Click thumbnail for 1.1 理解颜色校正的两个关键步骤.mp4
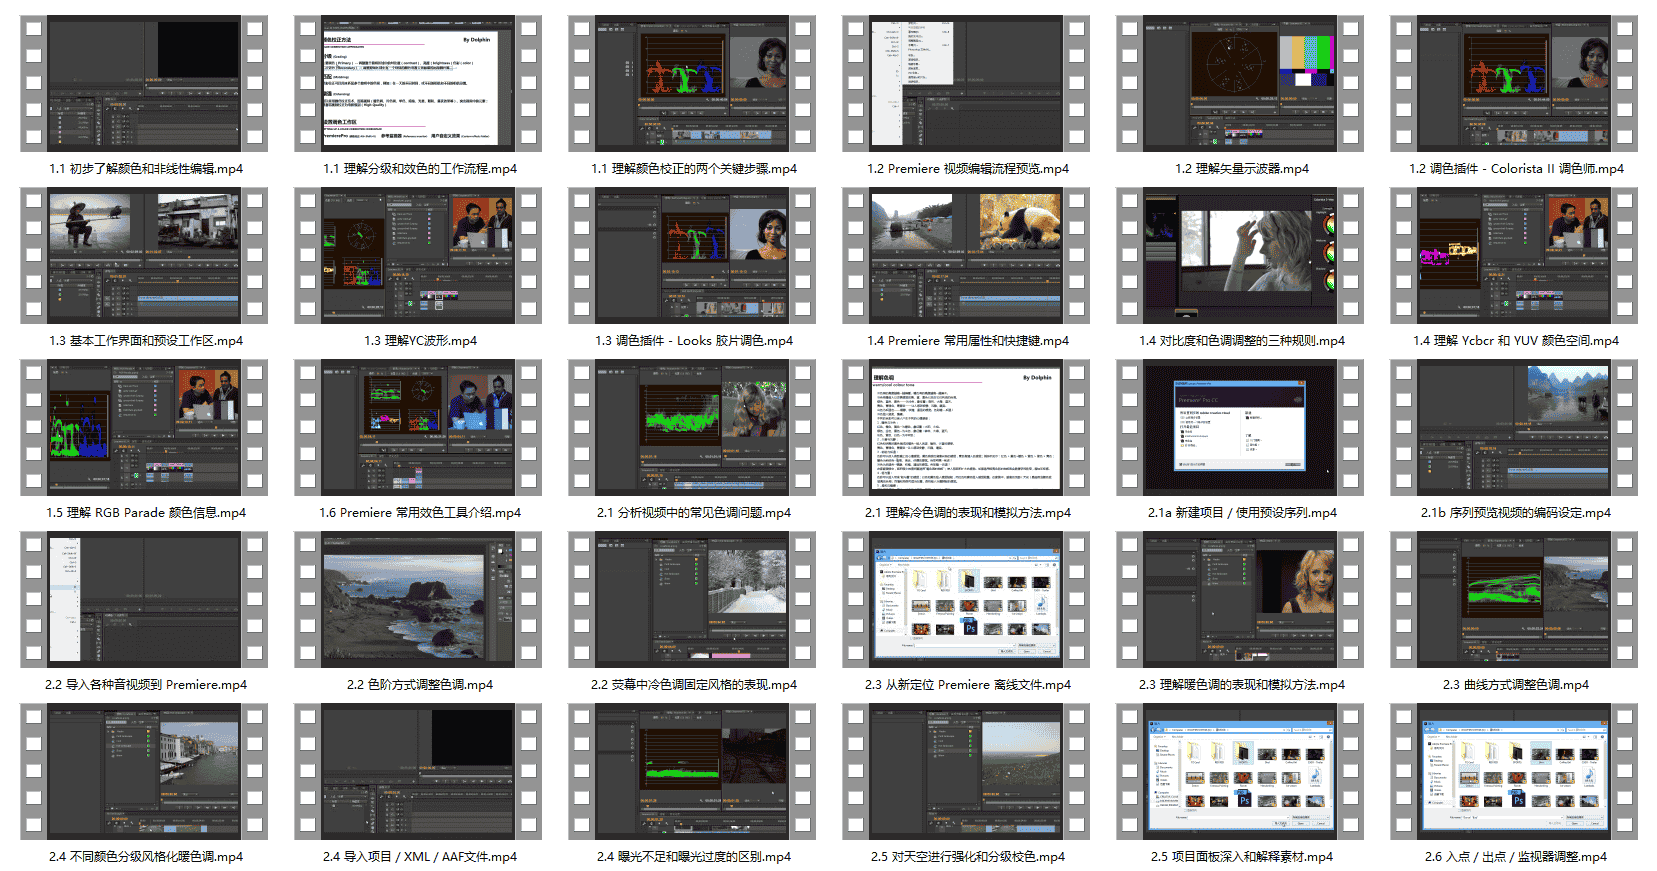The width and height of the screenshot is (1657, 871). 692,83
